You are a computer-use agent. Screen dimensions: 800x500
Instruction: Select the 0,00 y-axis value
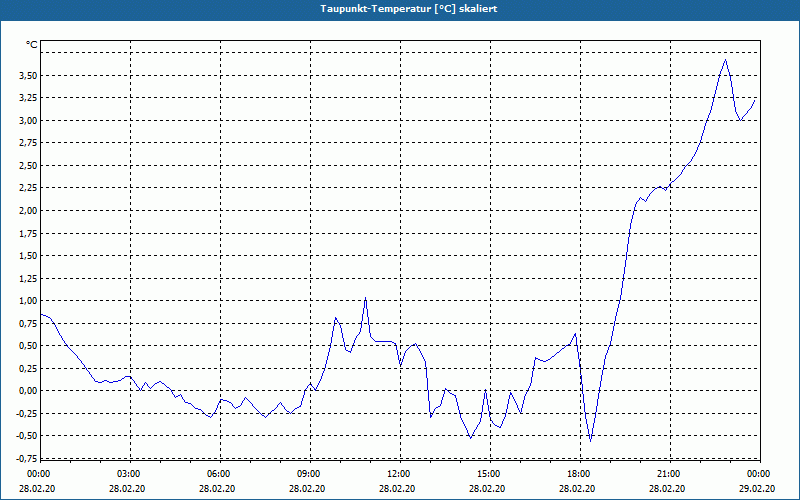point(28,391)
